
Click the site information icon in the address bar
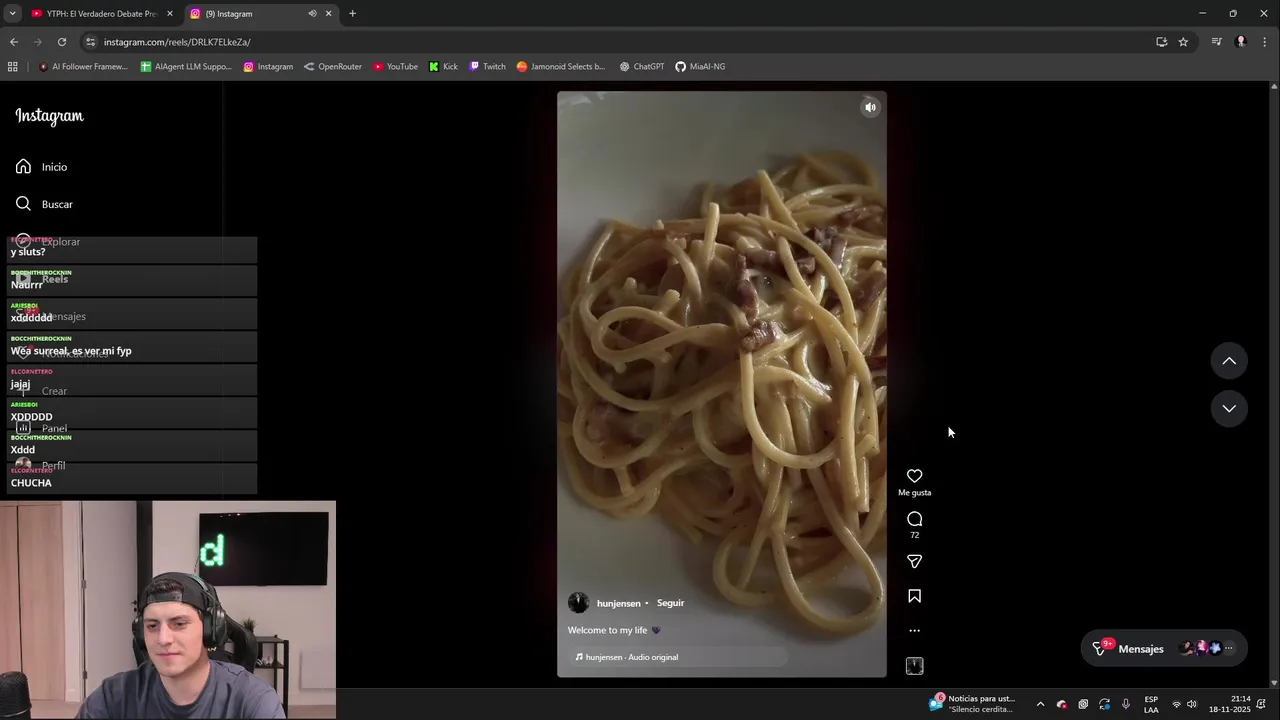point(90,42)
